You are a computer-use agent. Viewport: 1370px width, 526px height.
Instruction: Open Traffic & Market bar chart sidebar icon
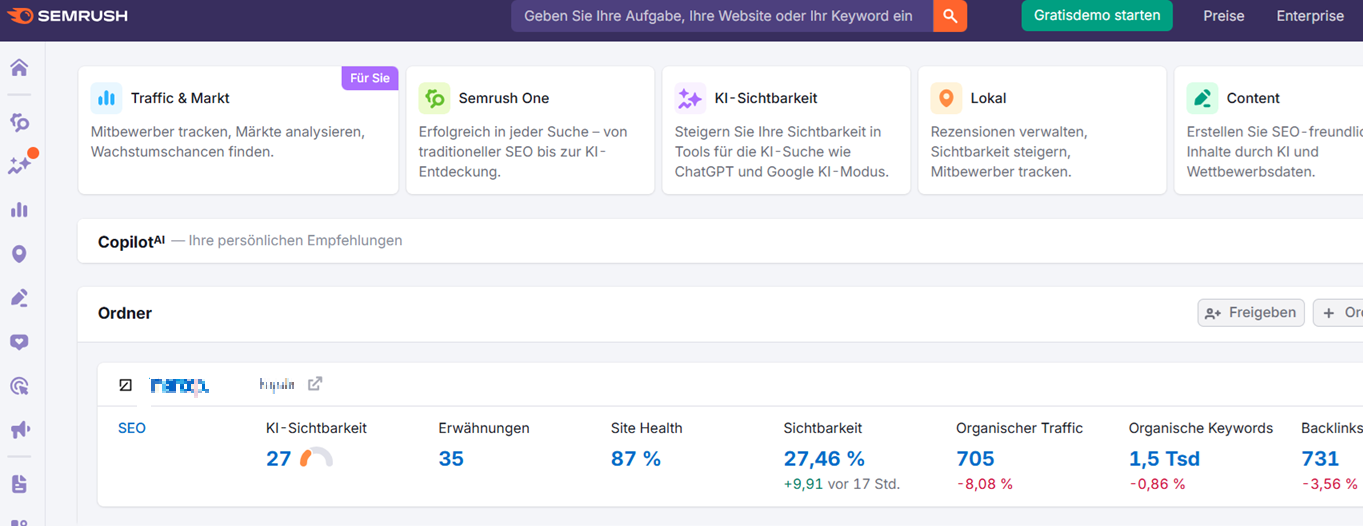point(19,210)
